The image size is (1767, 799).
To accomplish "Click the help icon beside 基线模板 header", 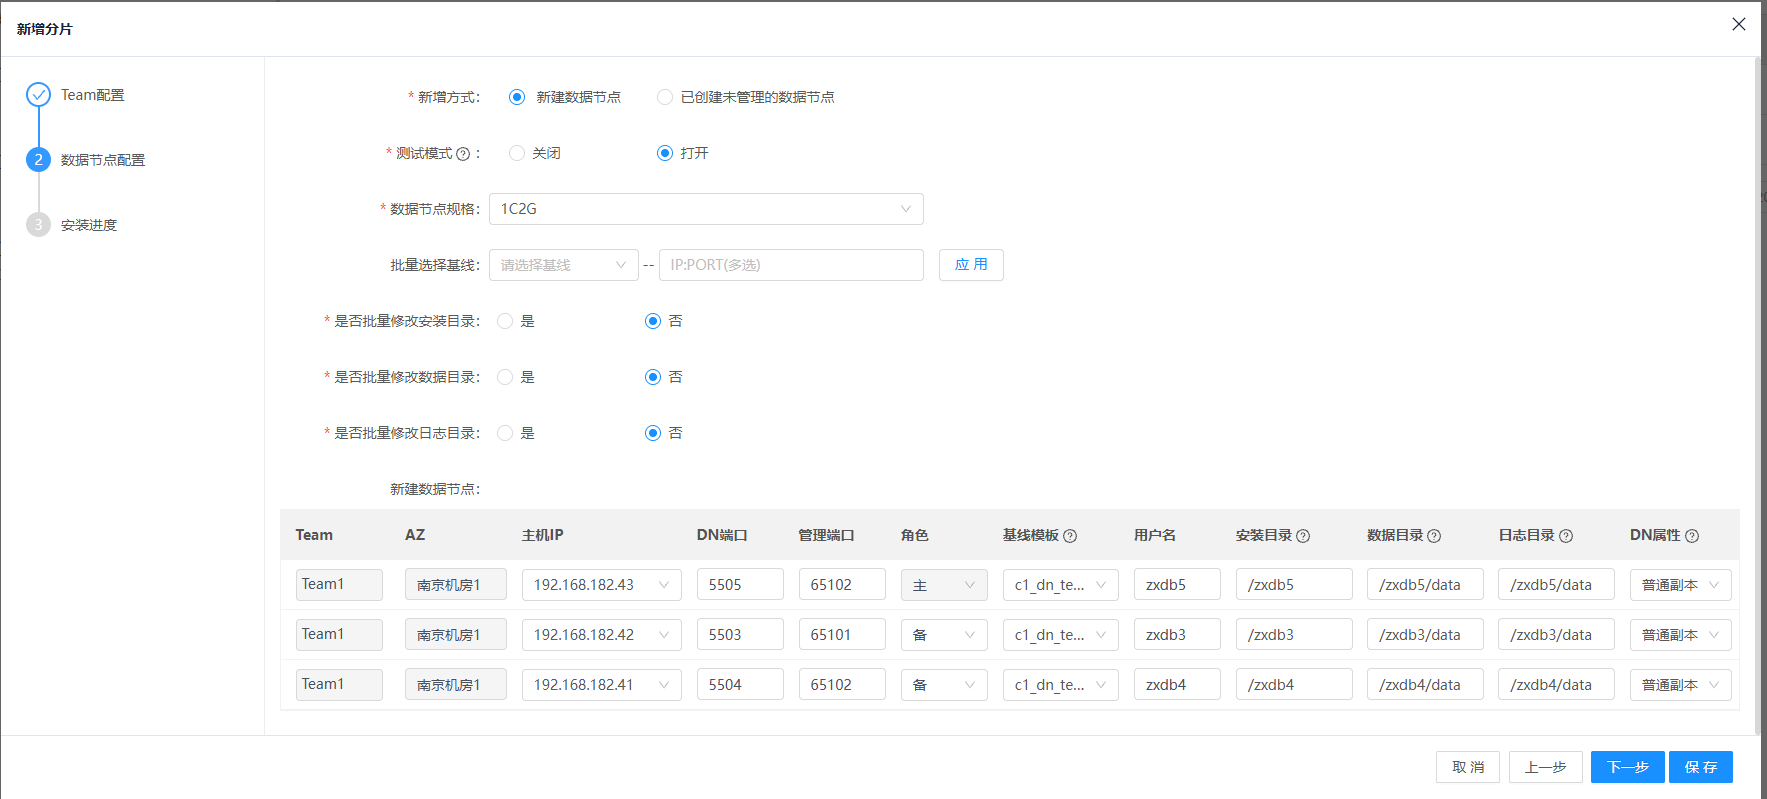I will click(x=1070, y=536).
